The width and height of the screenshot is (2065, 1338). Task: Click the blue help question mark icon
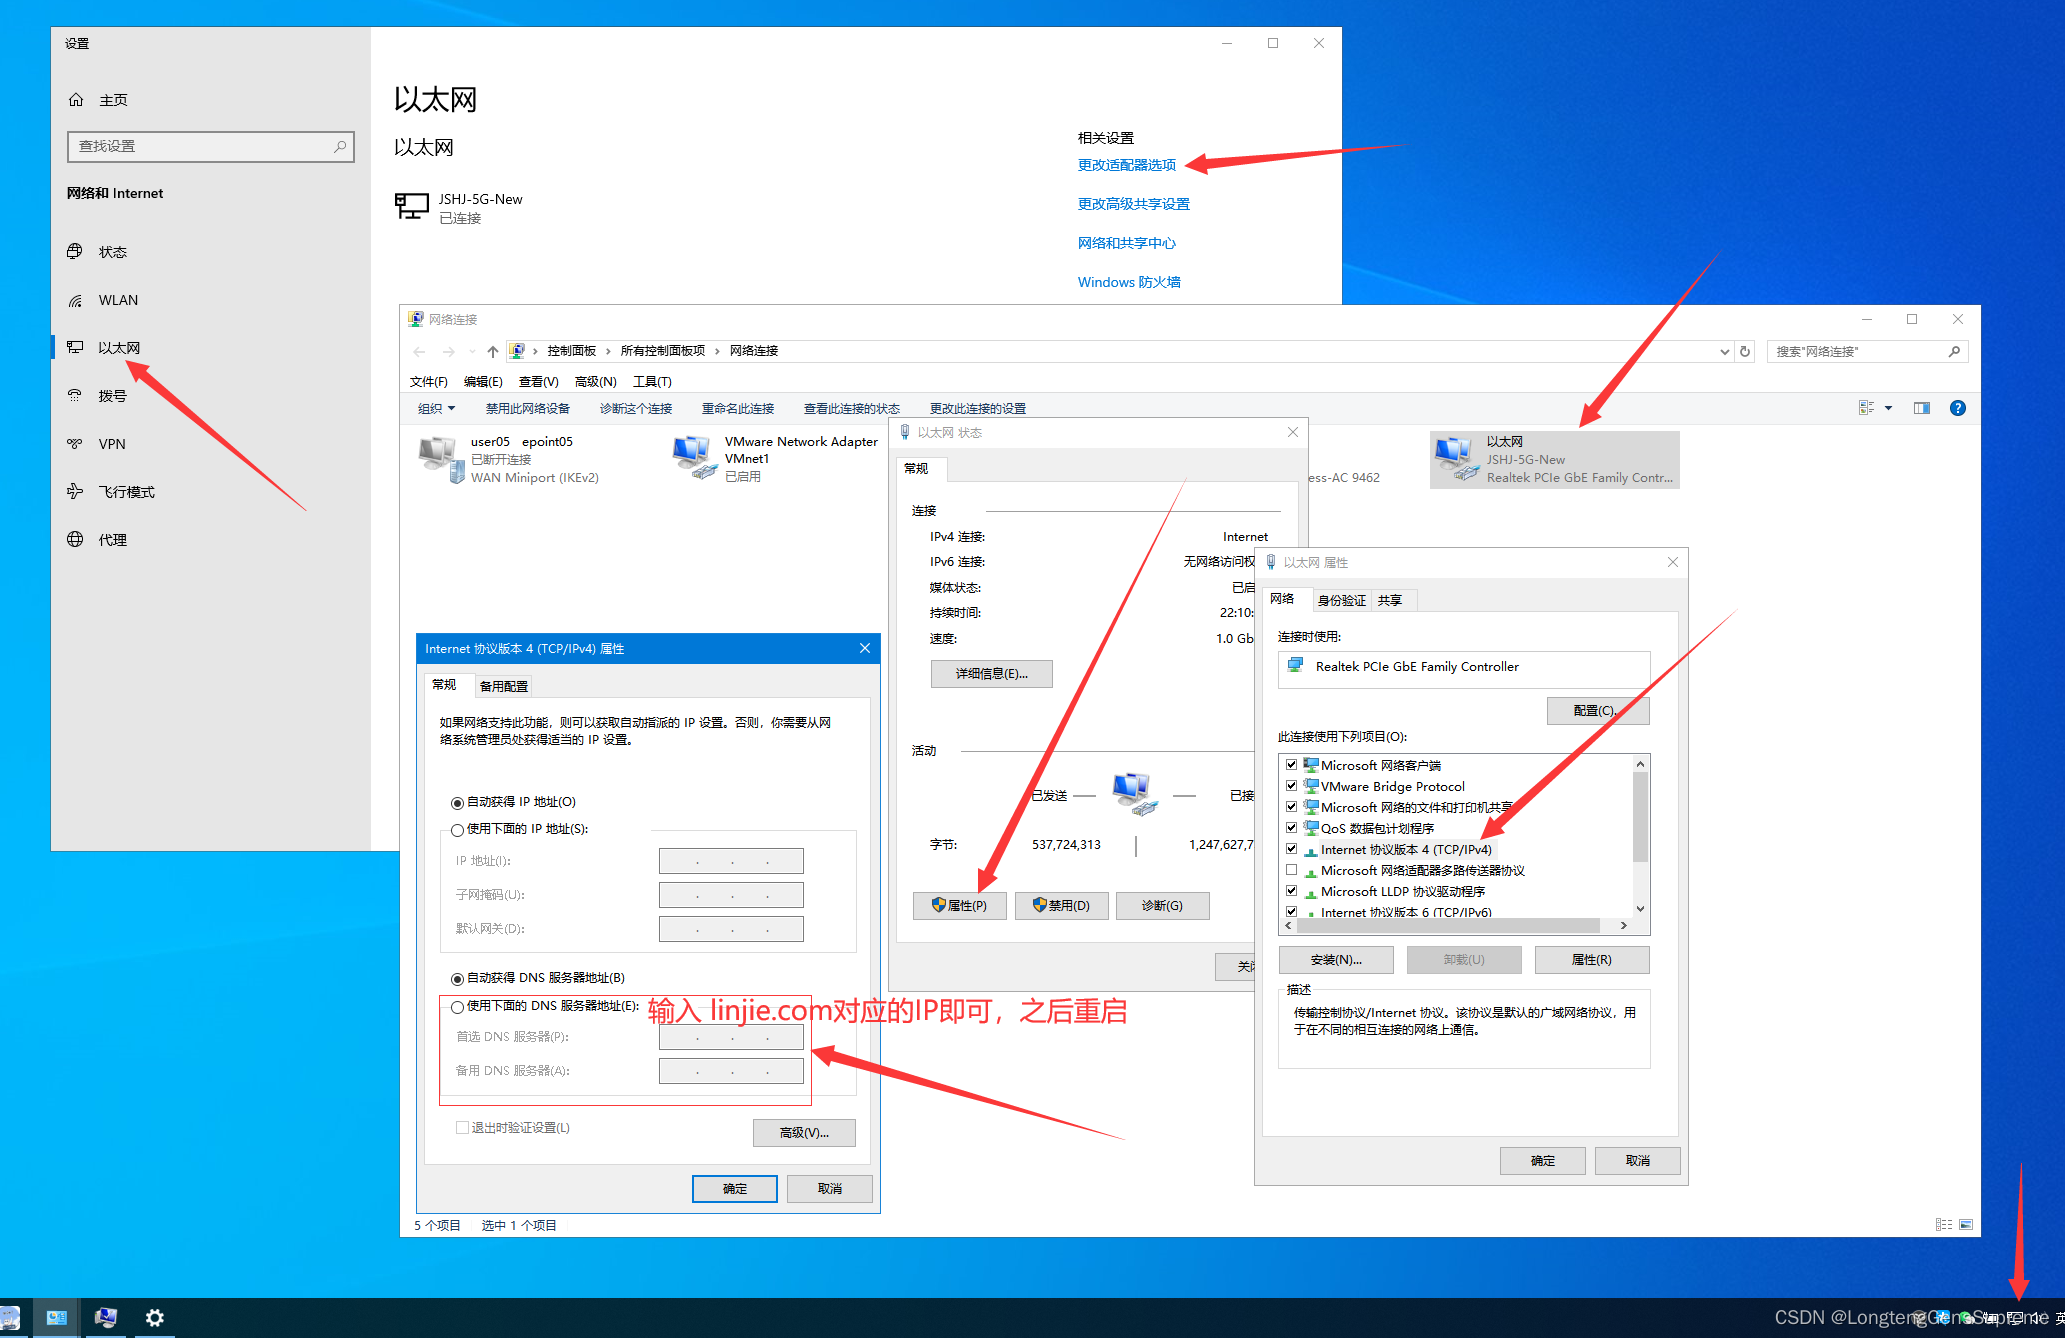point(1957,408)
